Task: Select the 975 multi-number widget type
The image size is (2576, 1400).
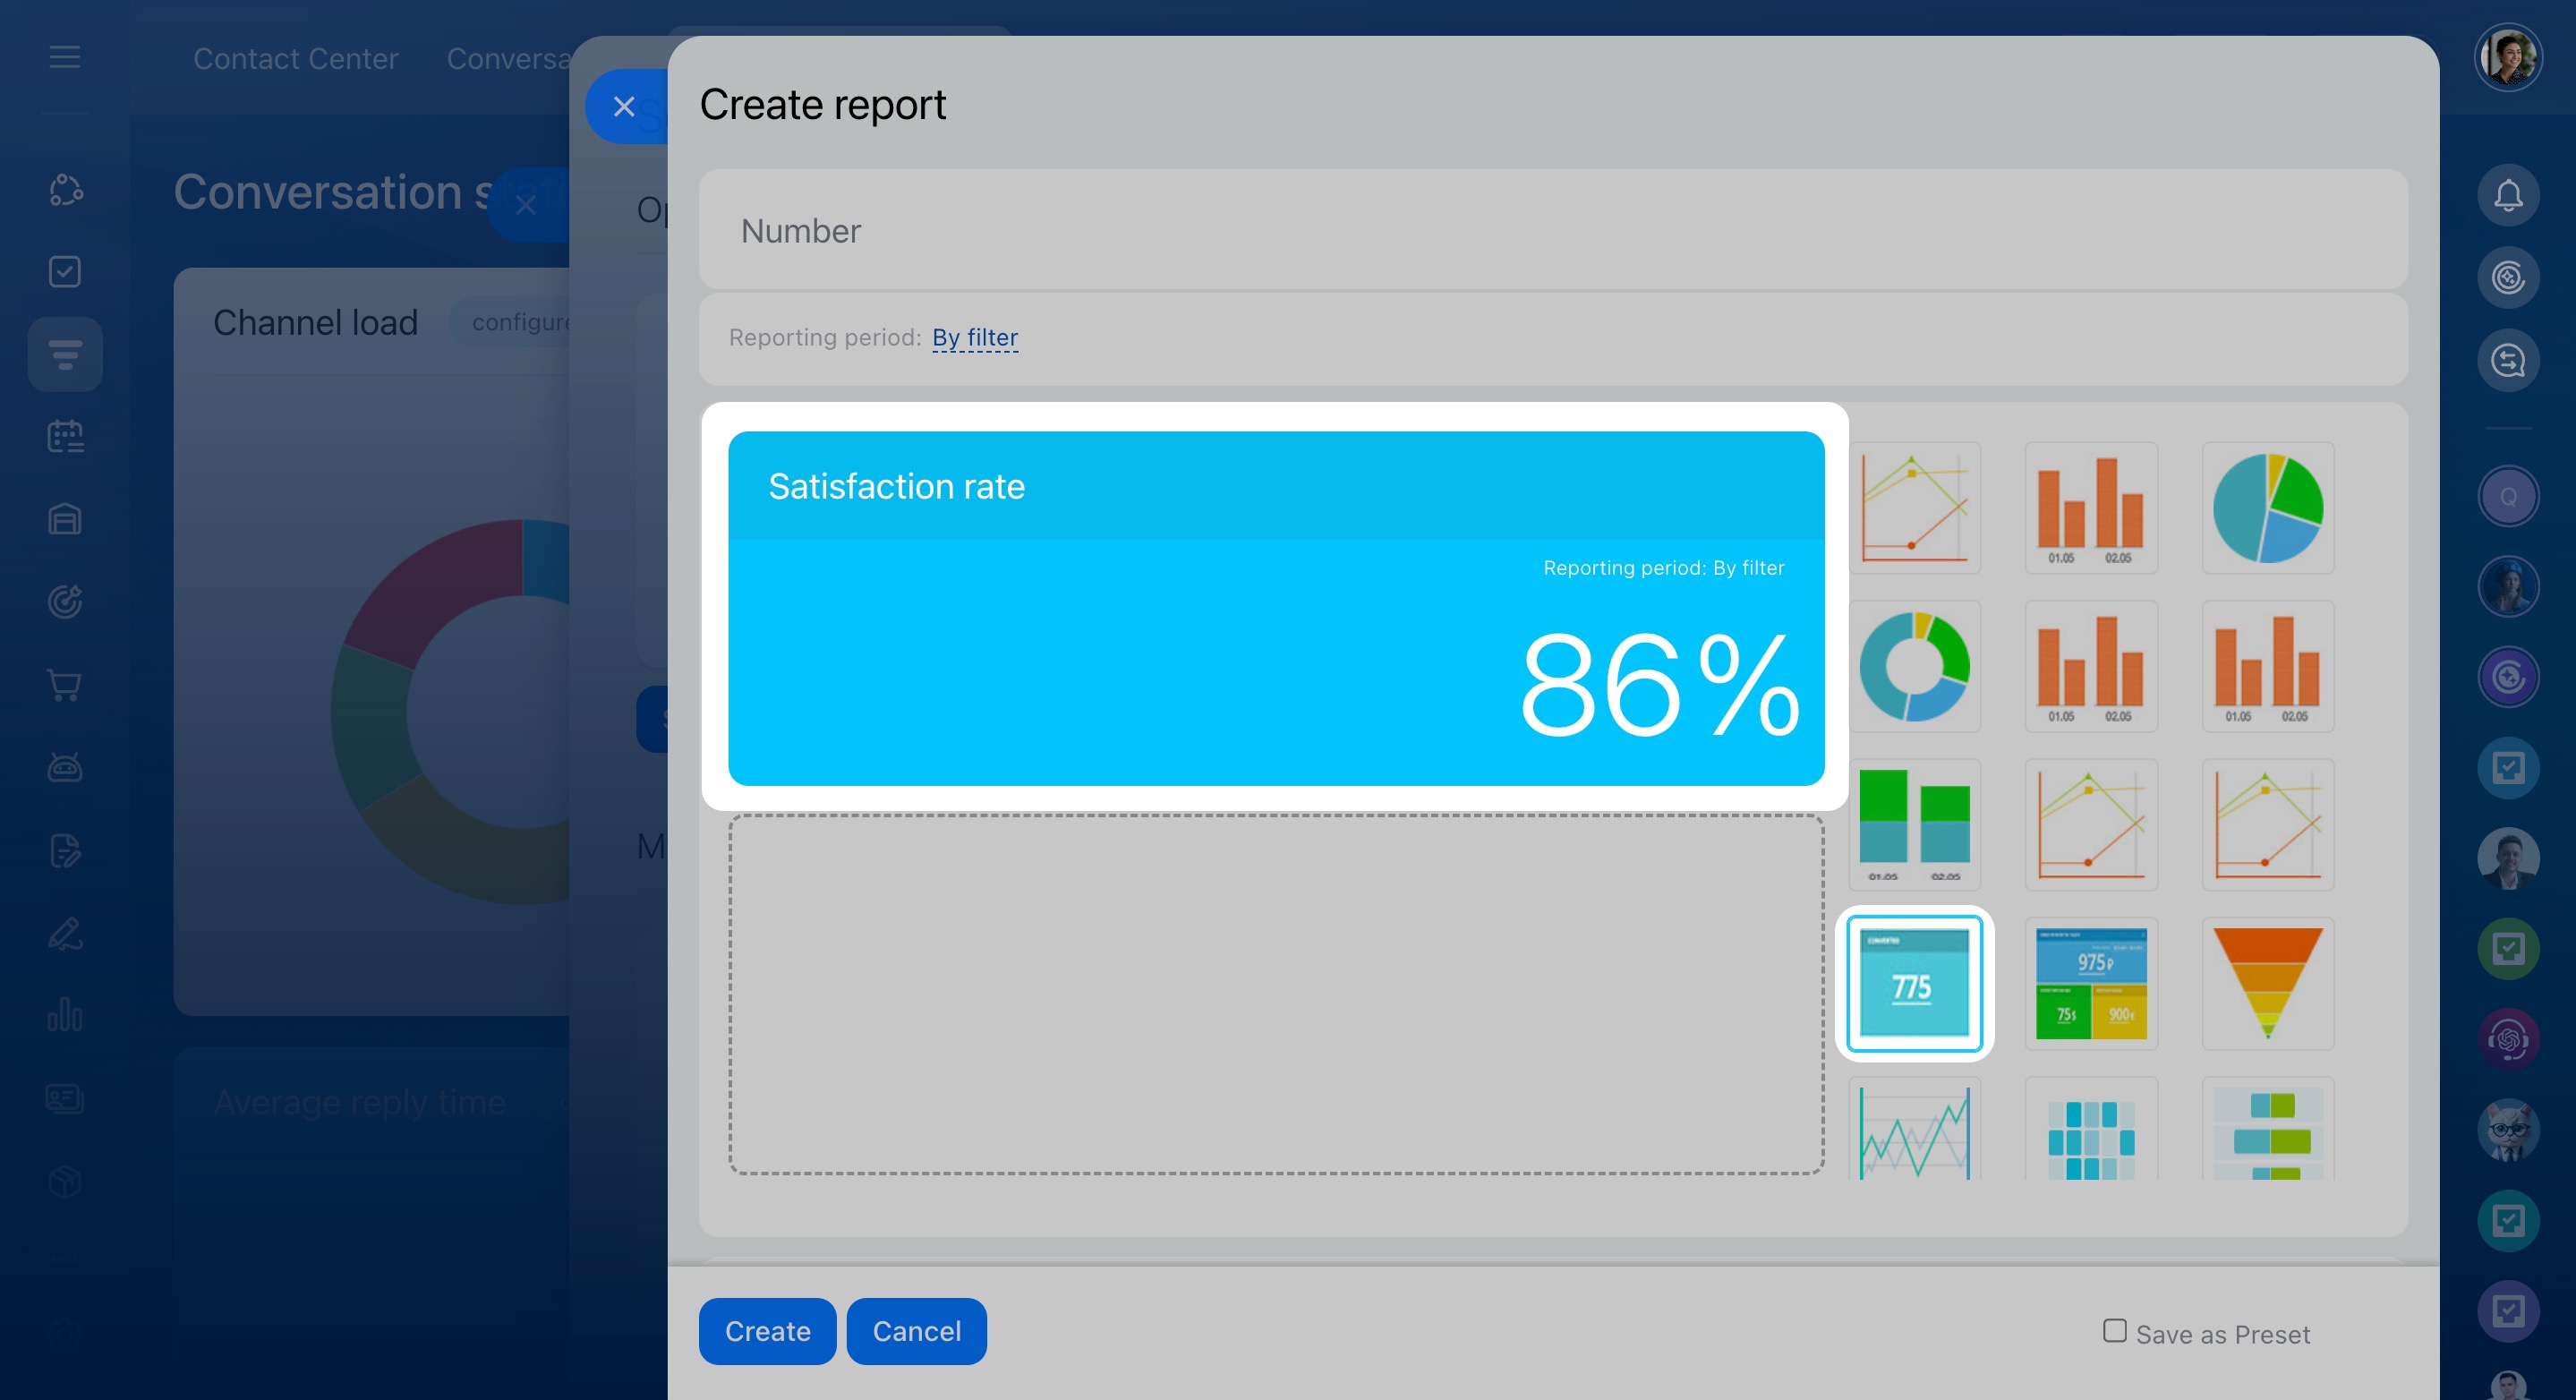Action: (2090, 983)
